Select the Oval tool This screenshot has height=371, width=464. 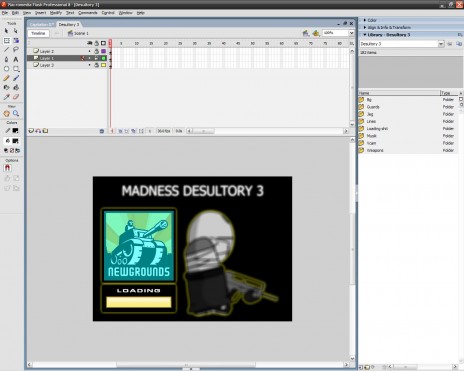(6, 69)
